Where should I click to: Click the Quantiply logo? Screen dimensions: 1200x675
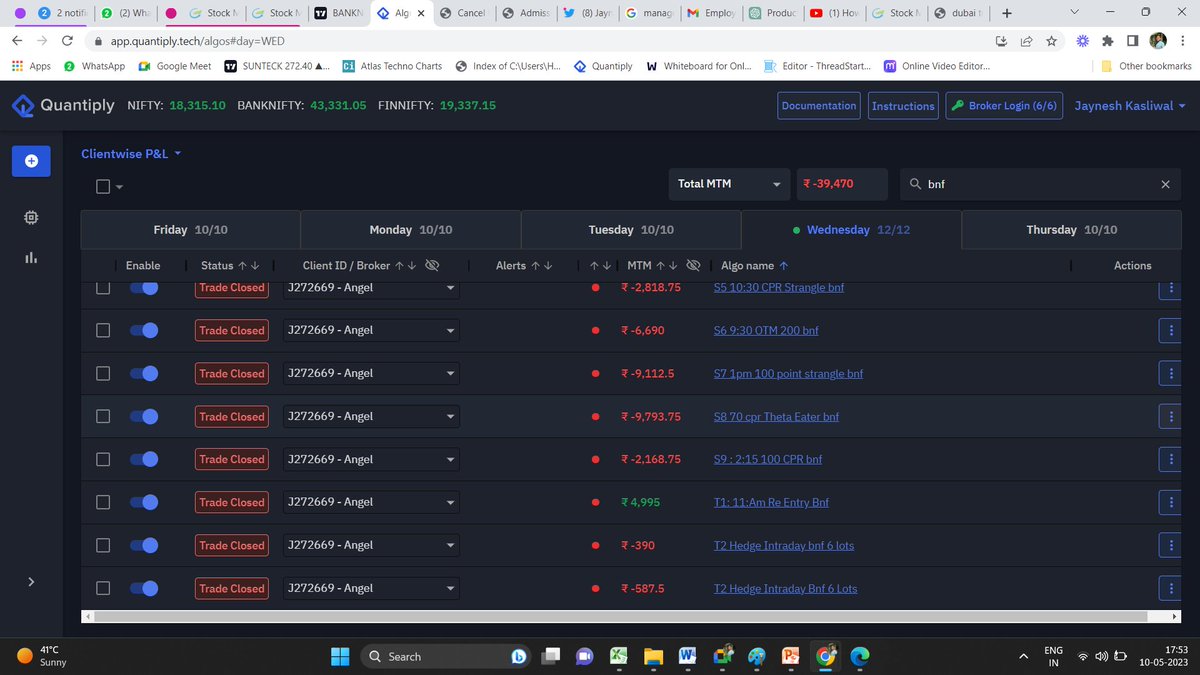(x=63, y=105)
